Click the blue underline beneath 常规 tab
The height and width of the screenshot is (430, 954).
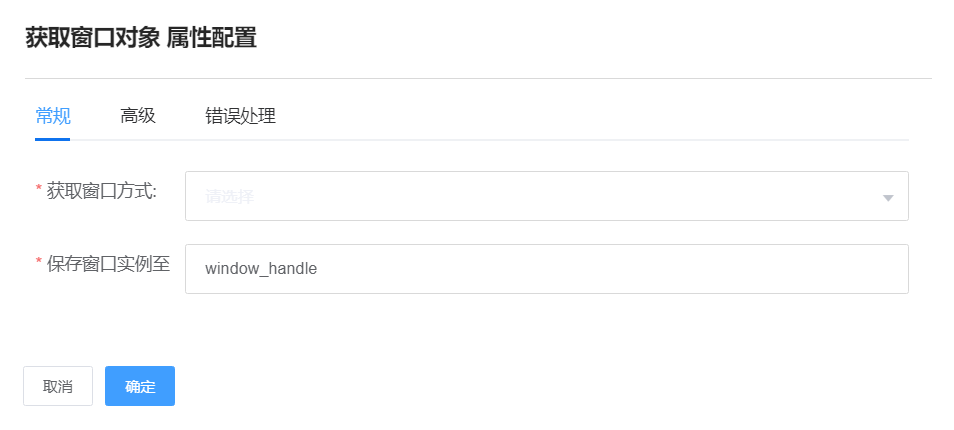pyautogui.click(x=53, y=139)
